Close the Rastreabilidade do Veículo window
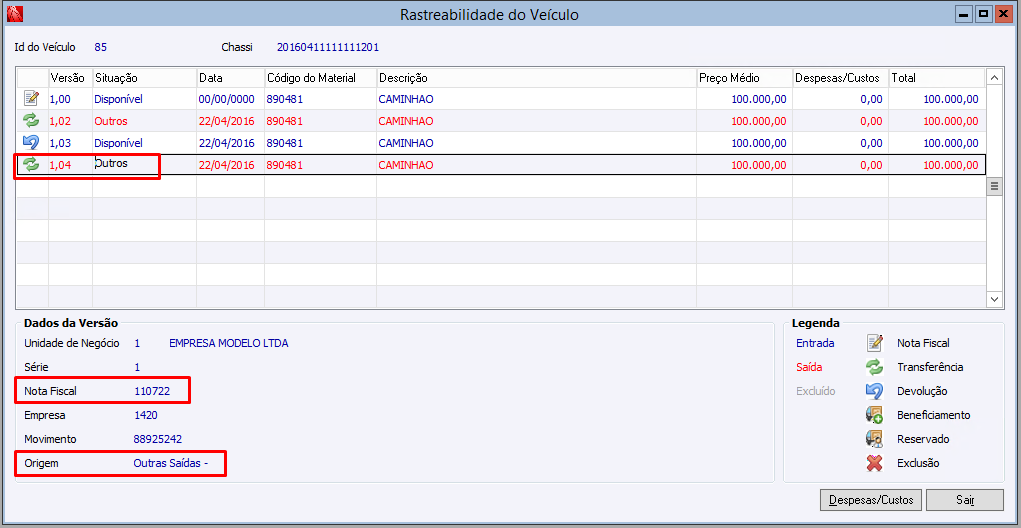The height and width of the screenshot is (528, 1021). point(1002,14)
